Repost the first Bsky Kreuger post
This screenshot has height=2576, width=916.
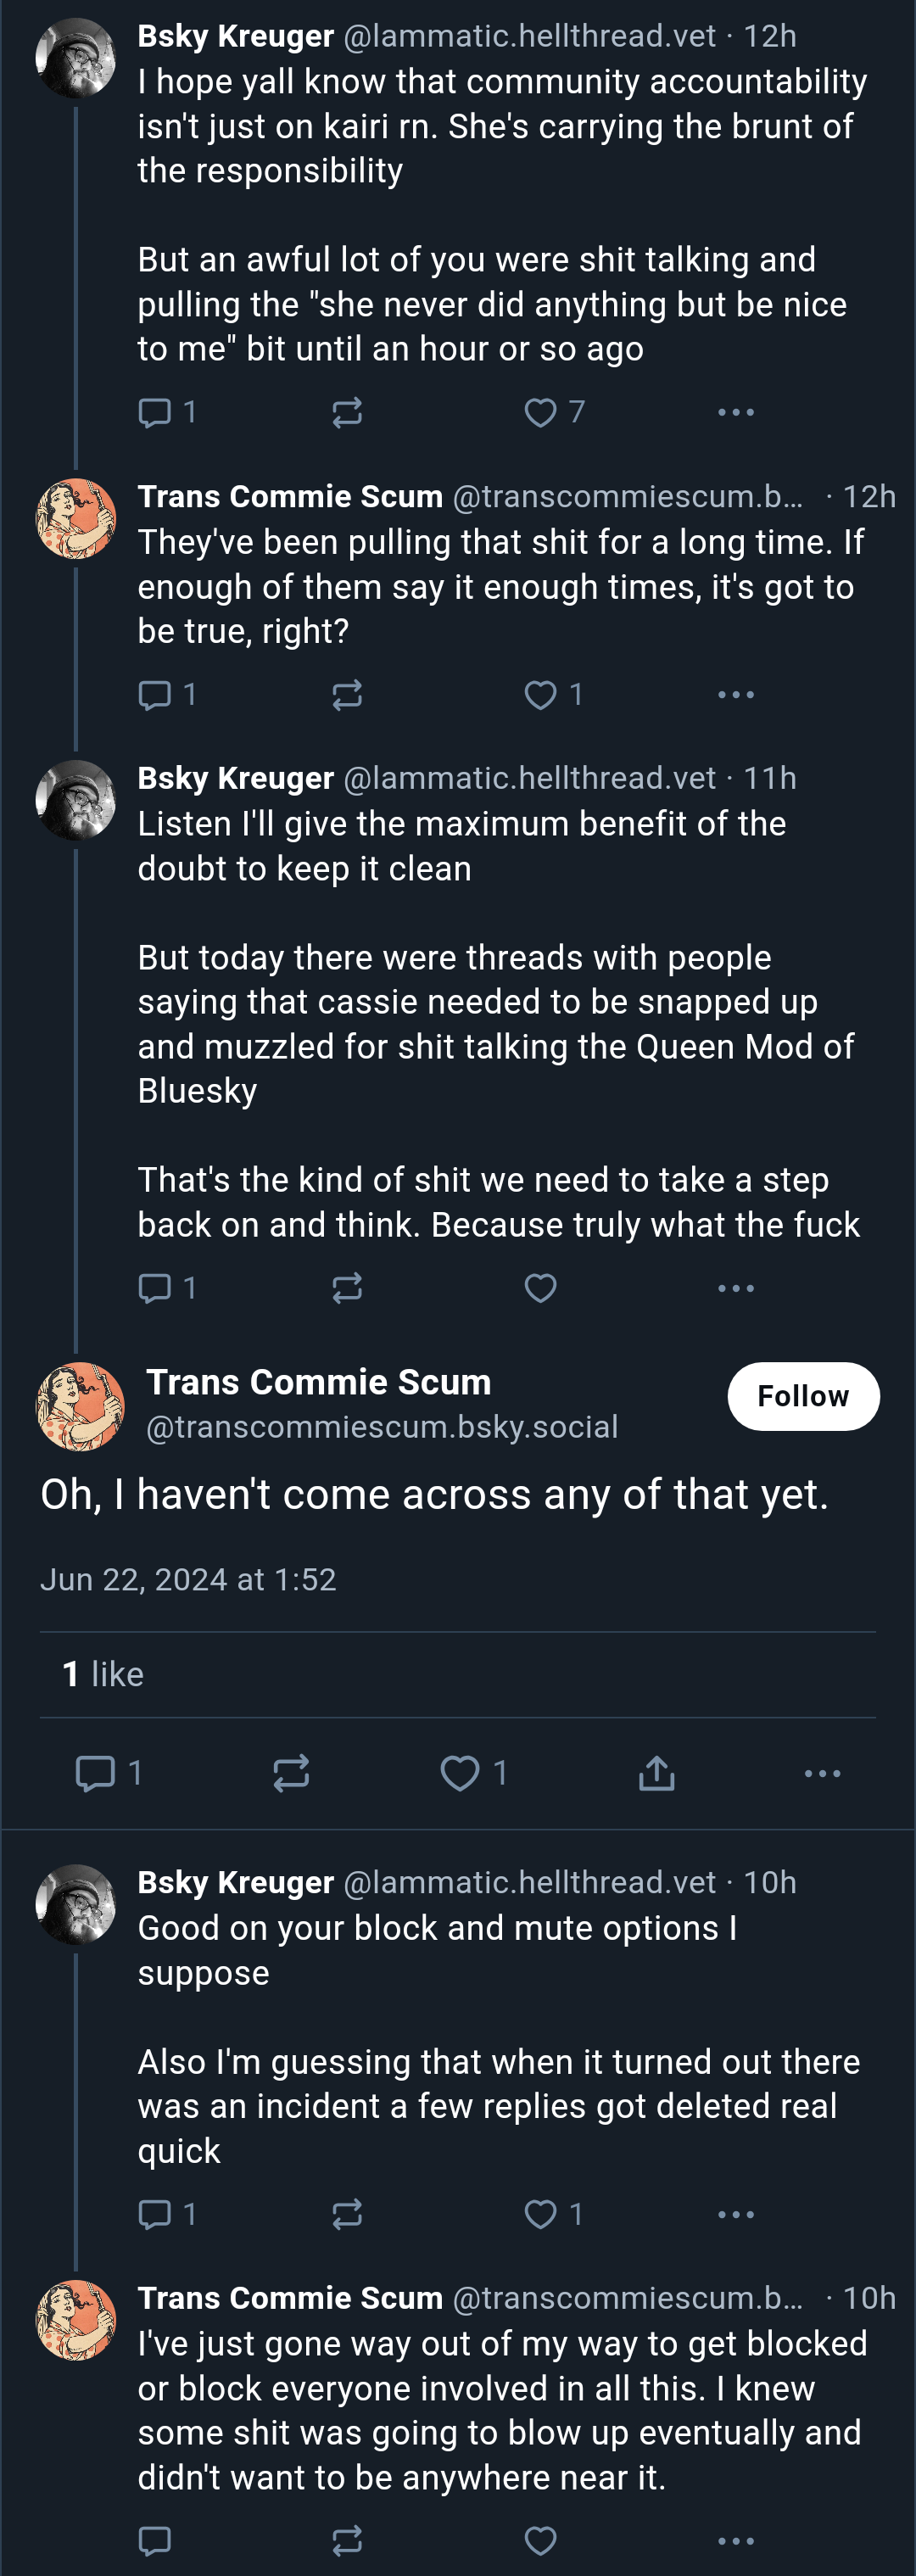click(347, 412)
